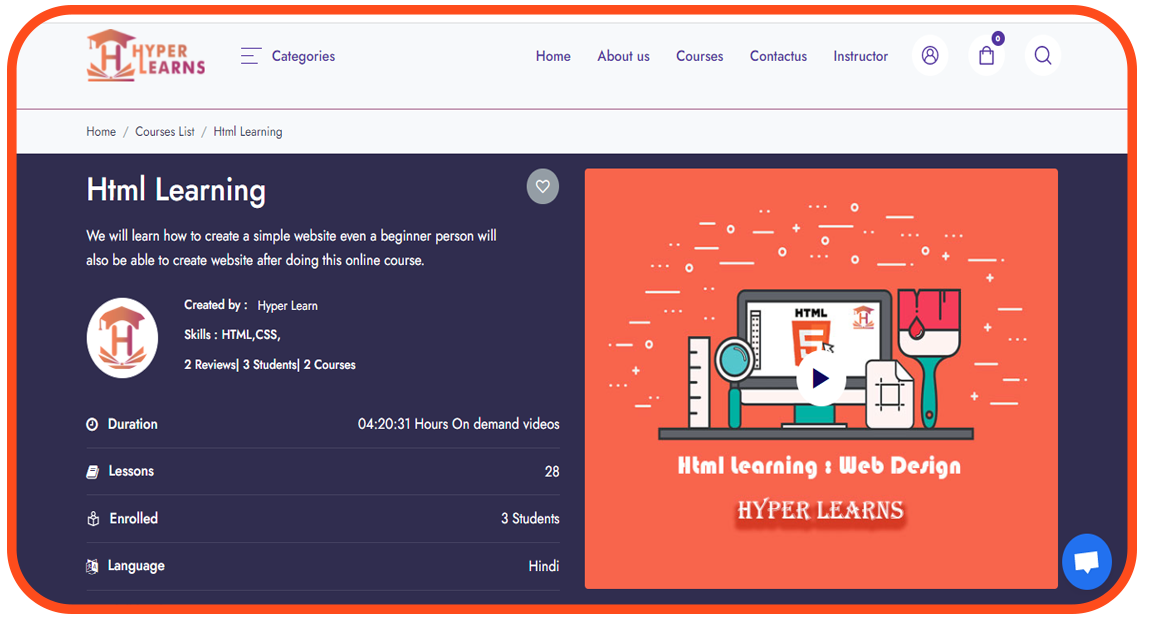Click the Language translate icon

92,567
